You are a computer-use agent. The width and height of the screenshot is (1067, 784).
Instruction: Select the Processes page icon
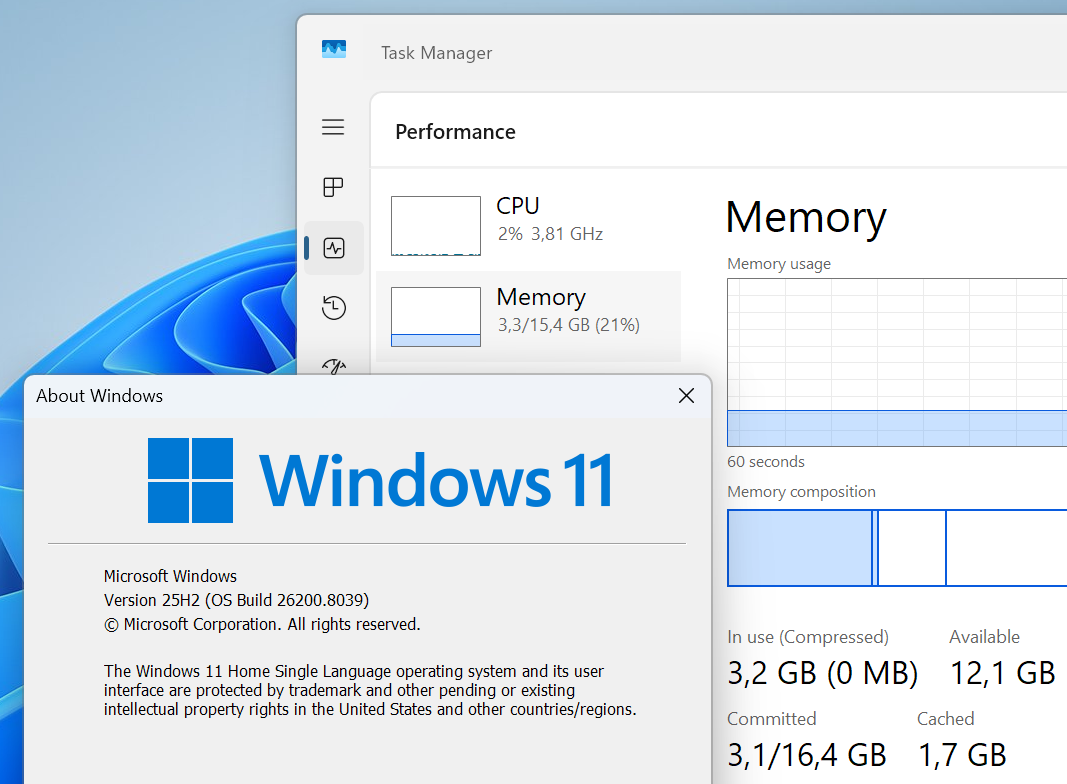(333, 187)
